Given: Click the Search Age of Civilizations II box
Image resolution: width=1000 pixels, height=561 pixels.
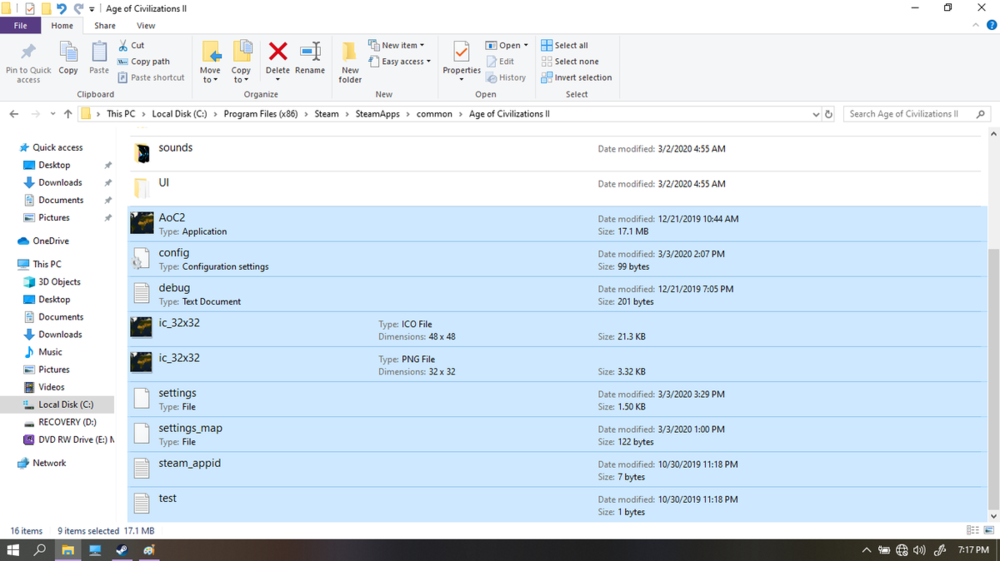Looking at the screenshot, I should (916, 114).
